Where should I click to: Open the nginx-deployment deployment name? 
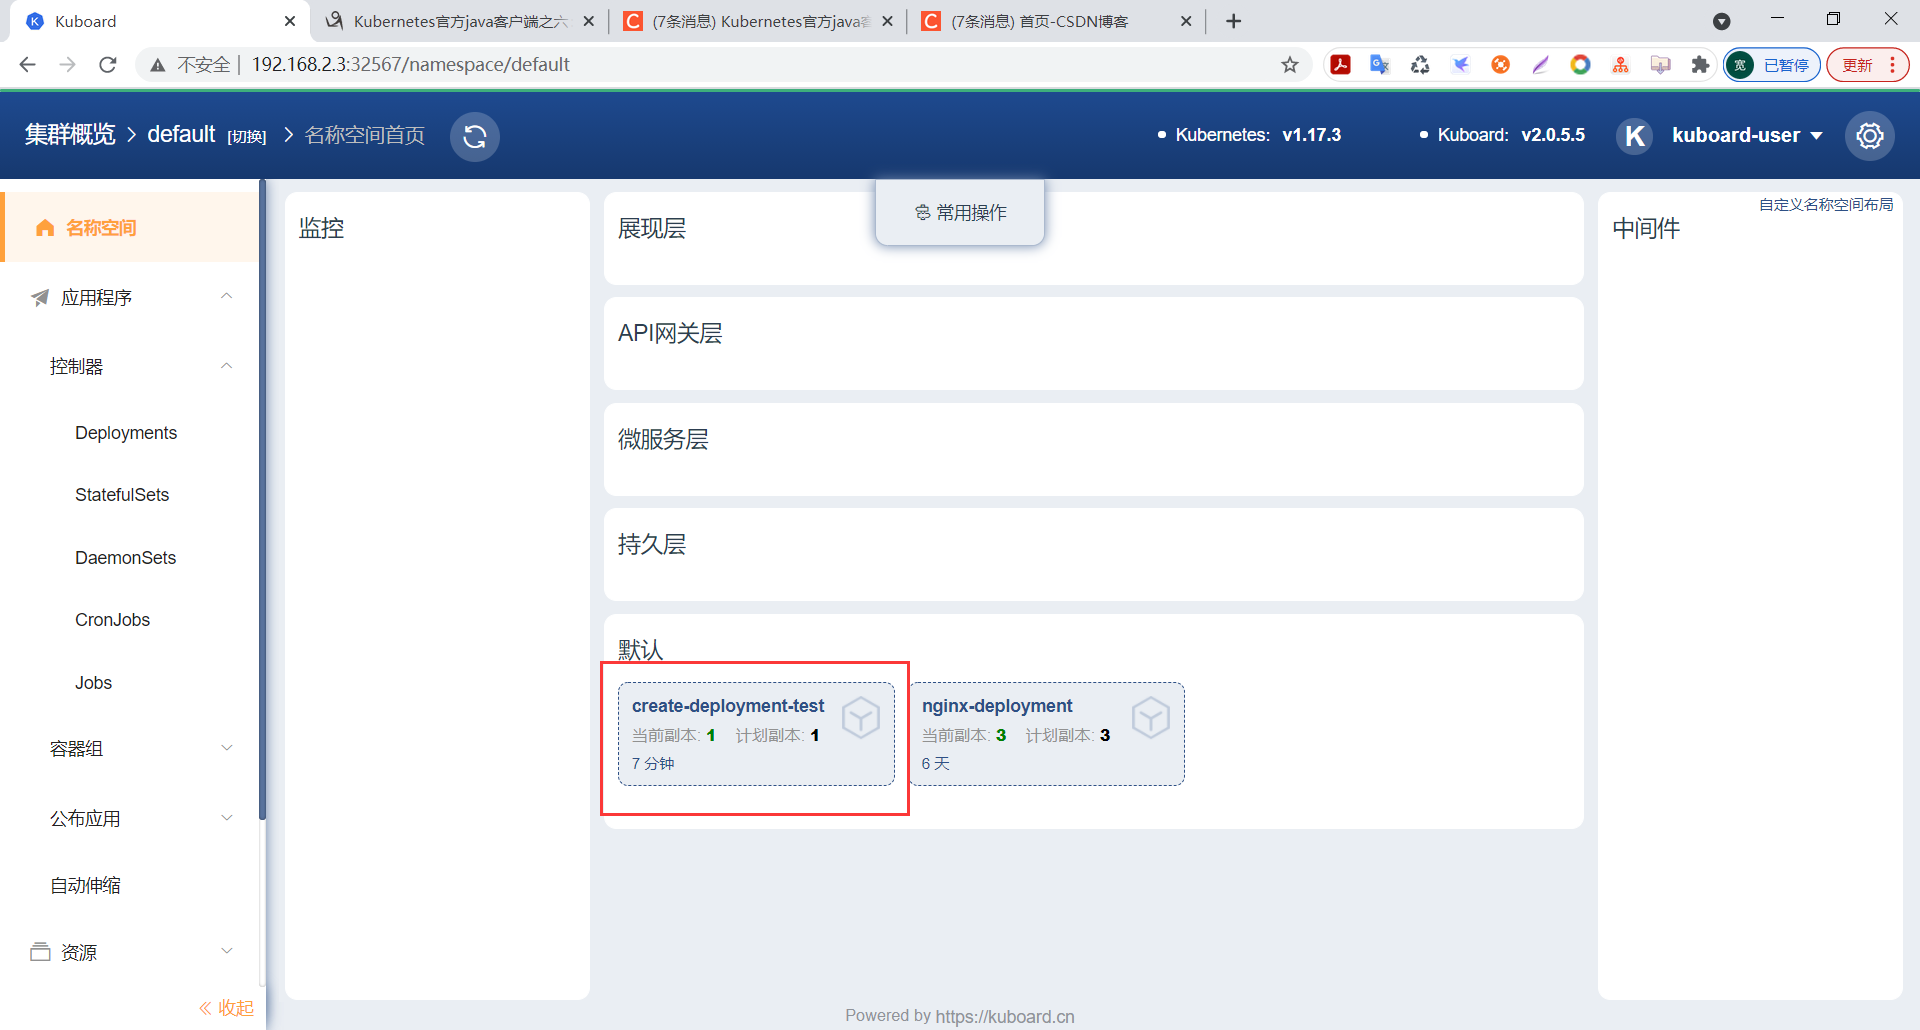click(x=997, y=706)
